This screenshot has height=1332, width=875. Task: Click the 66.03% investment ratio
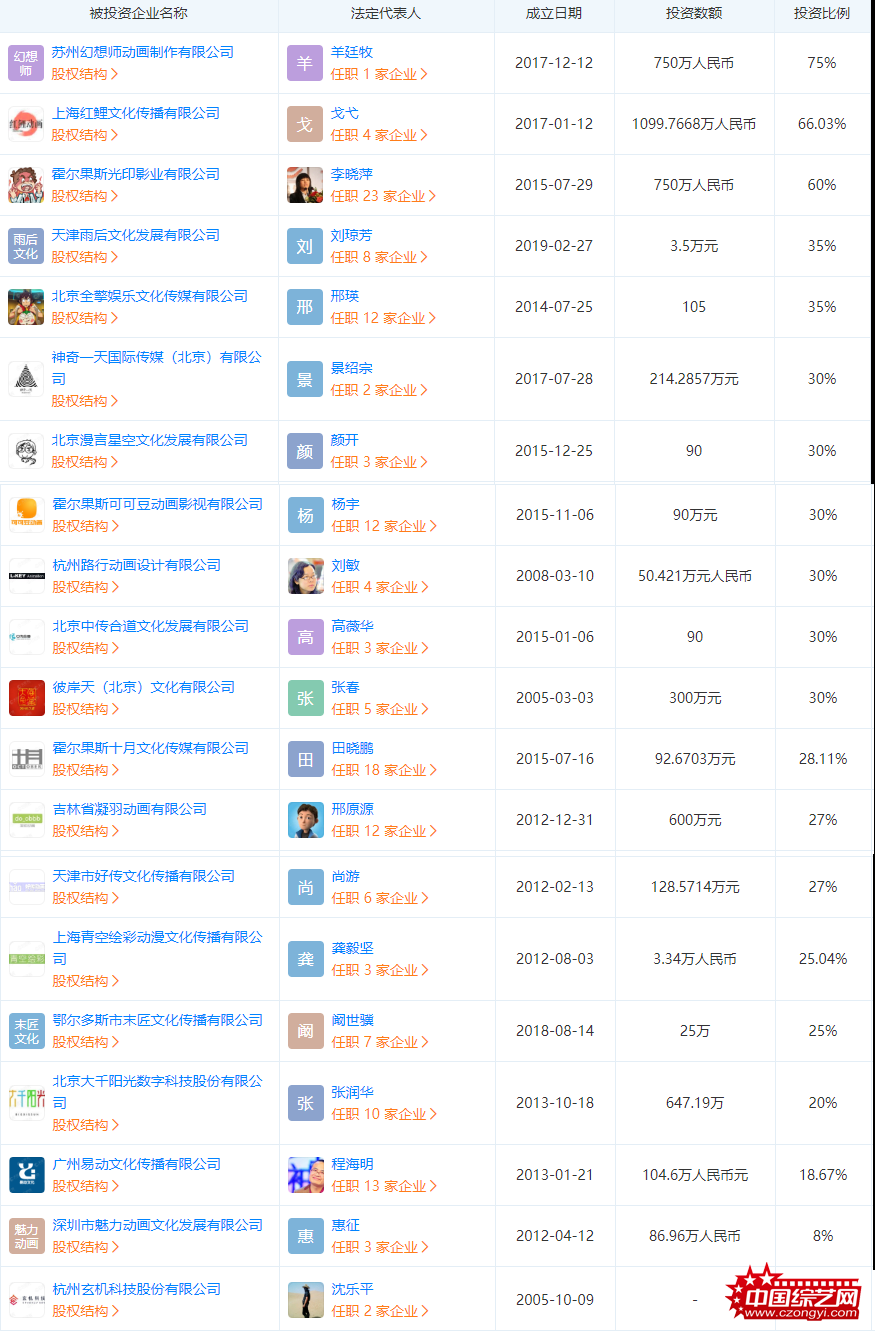tap(822, 124)
